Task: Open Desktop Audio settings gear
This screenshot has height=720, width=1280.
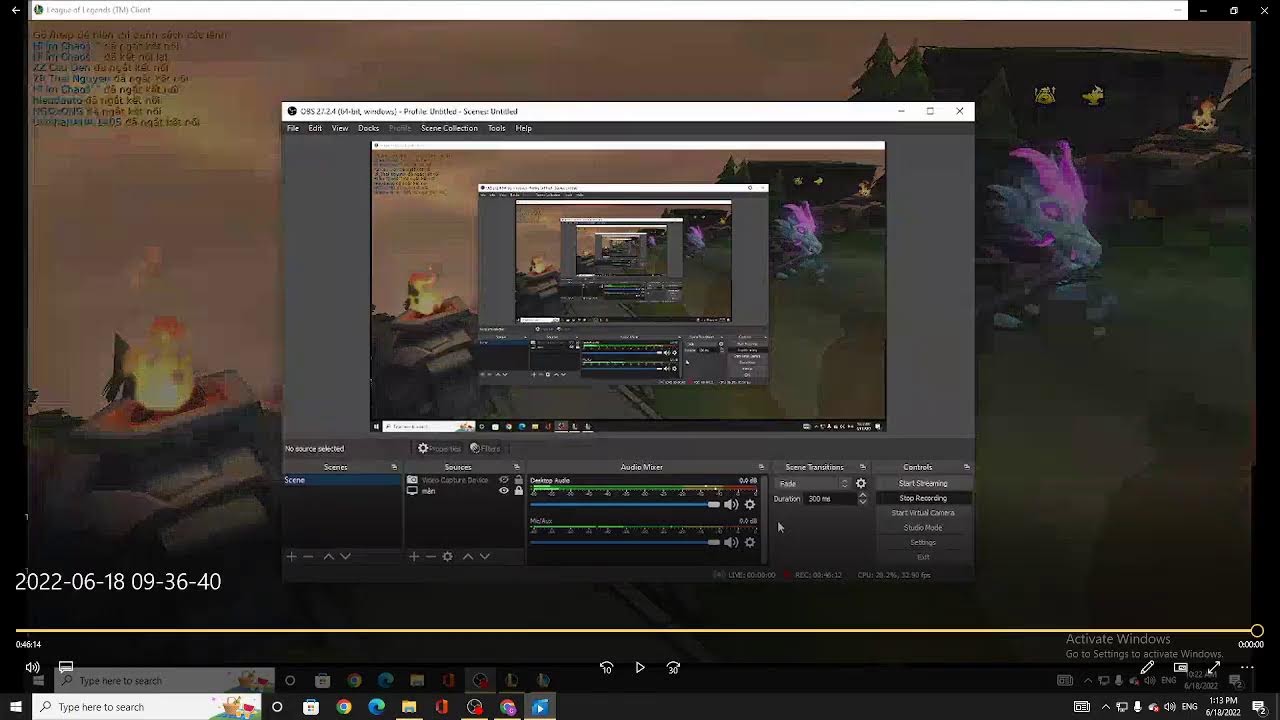Action: point(750,504)
